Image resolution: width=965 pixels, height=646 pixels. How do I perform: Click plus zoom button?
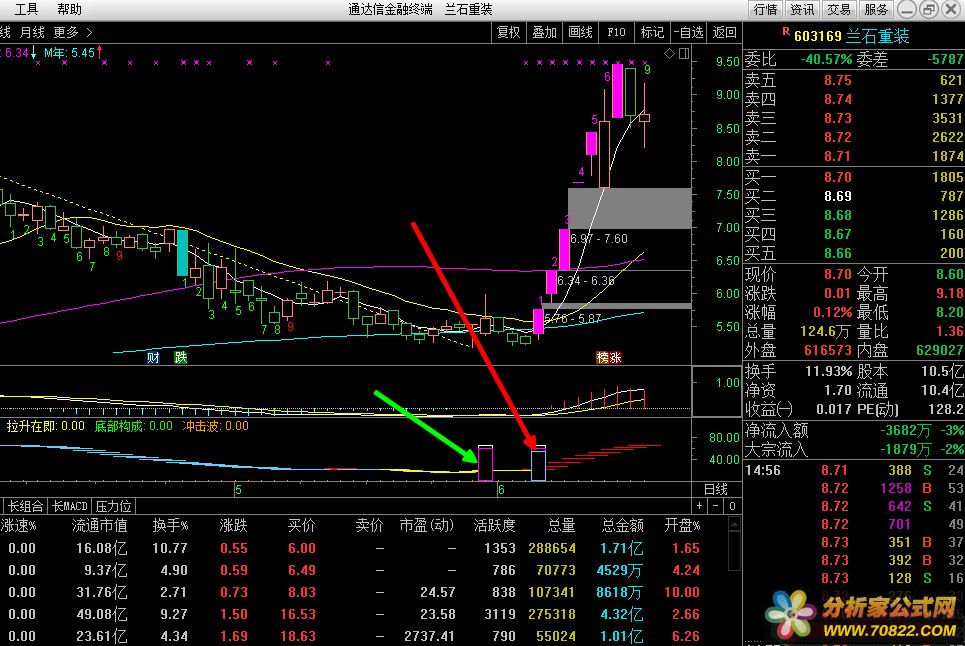pos(700,506)
